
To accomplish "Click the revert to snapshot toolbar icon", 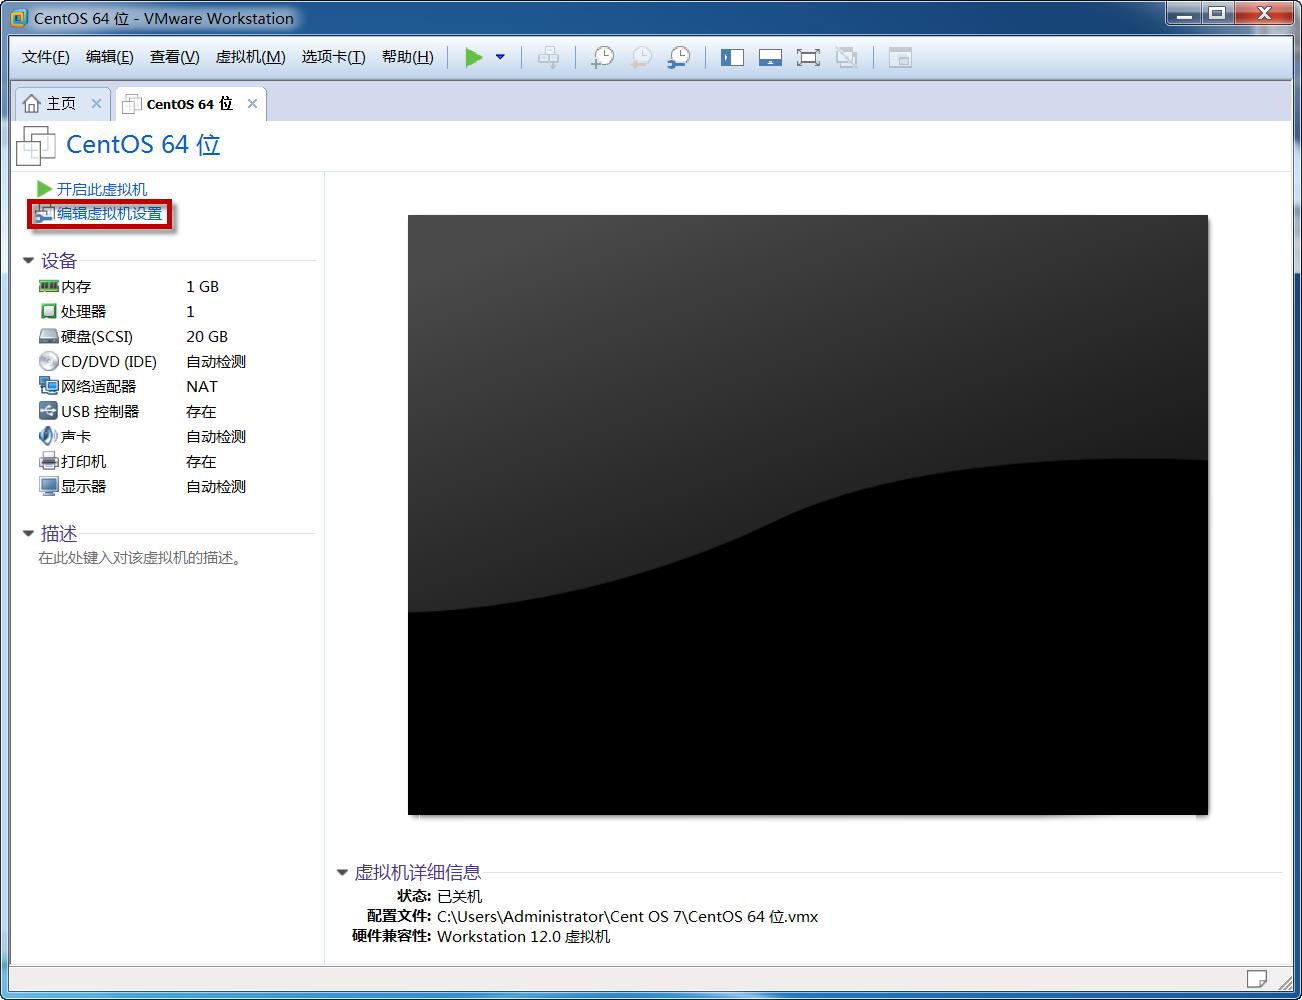I will point(640,58).
